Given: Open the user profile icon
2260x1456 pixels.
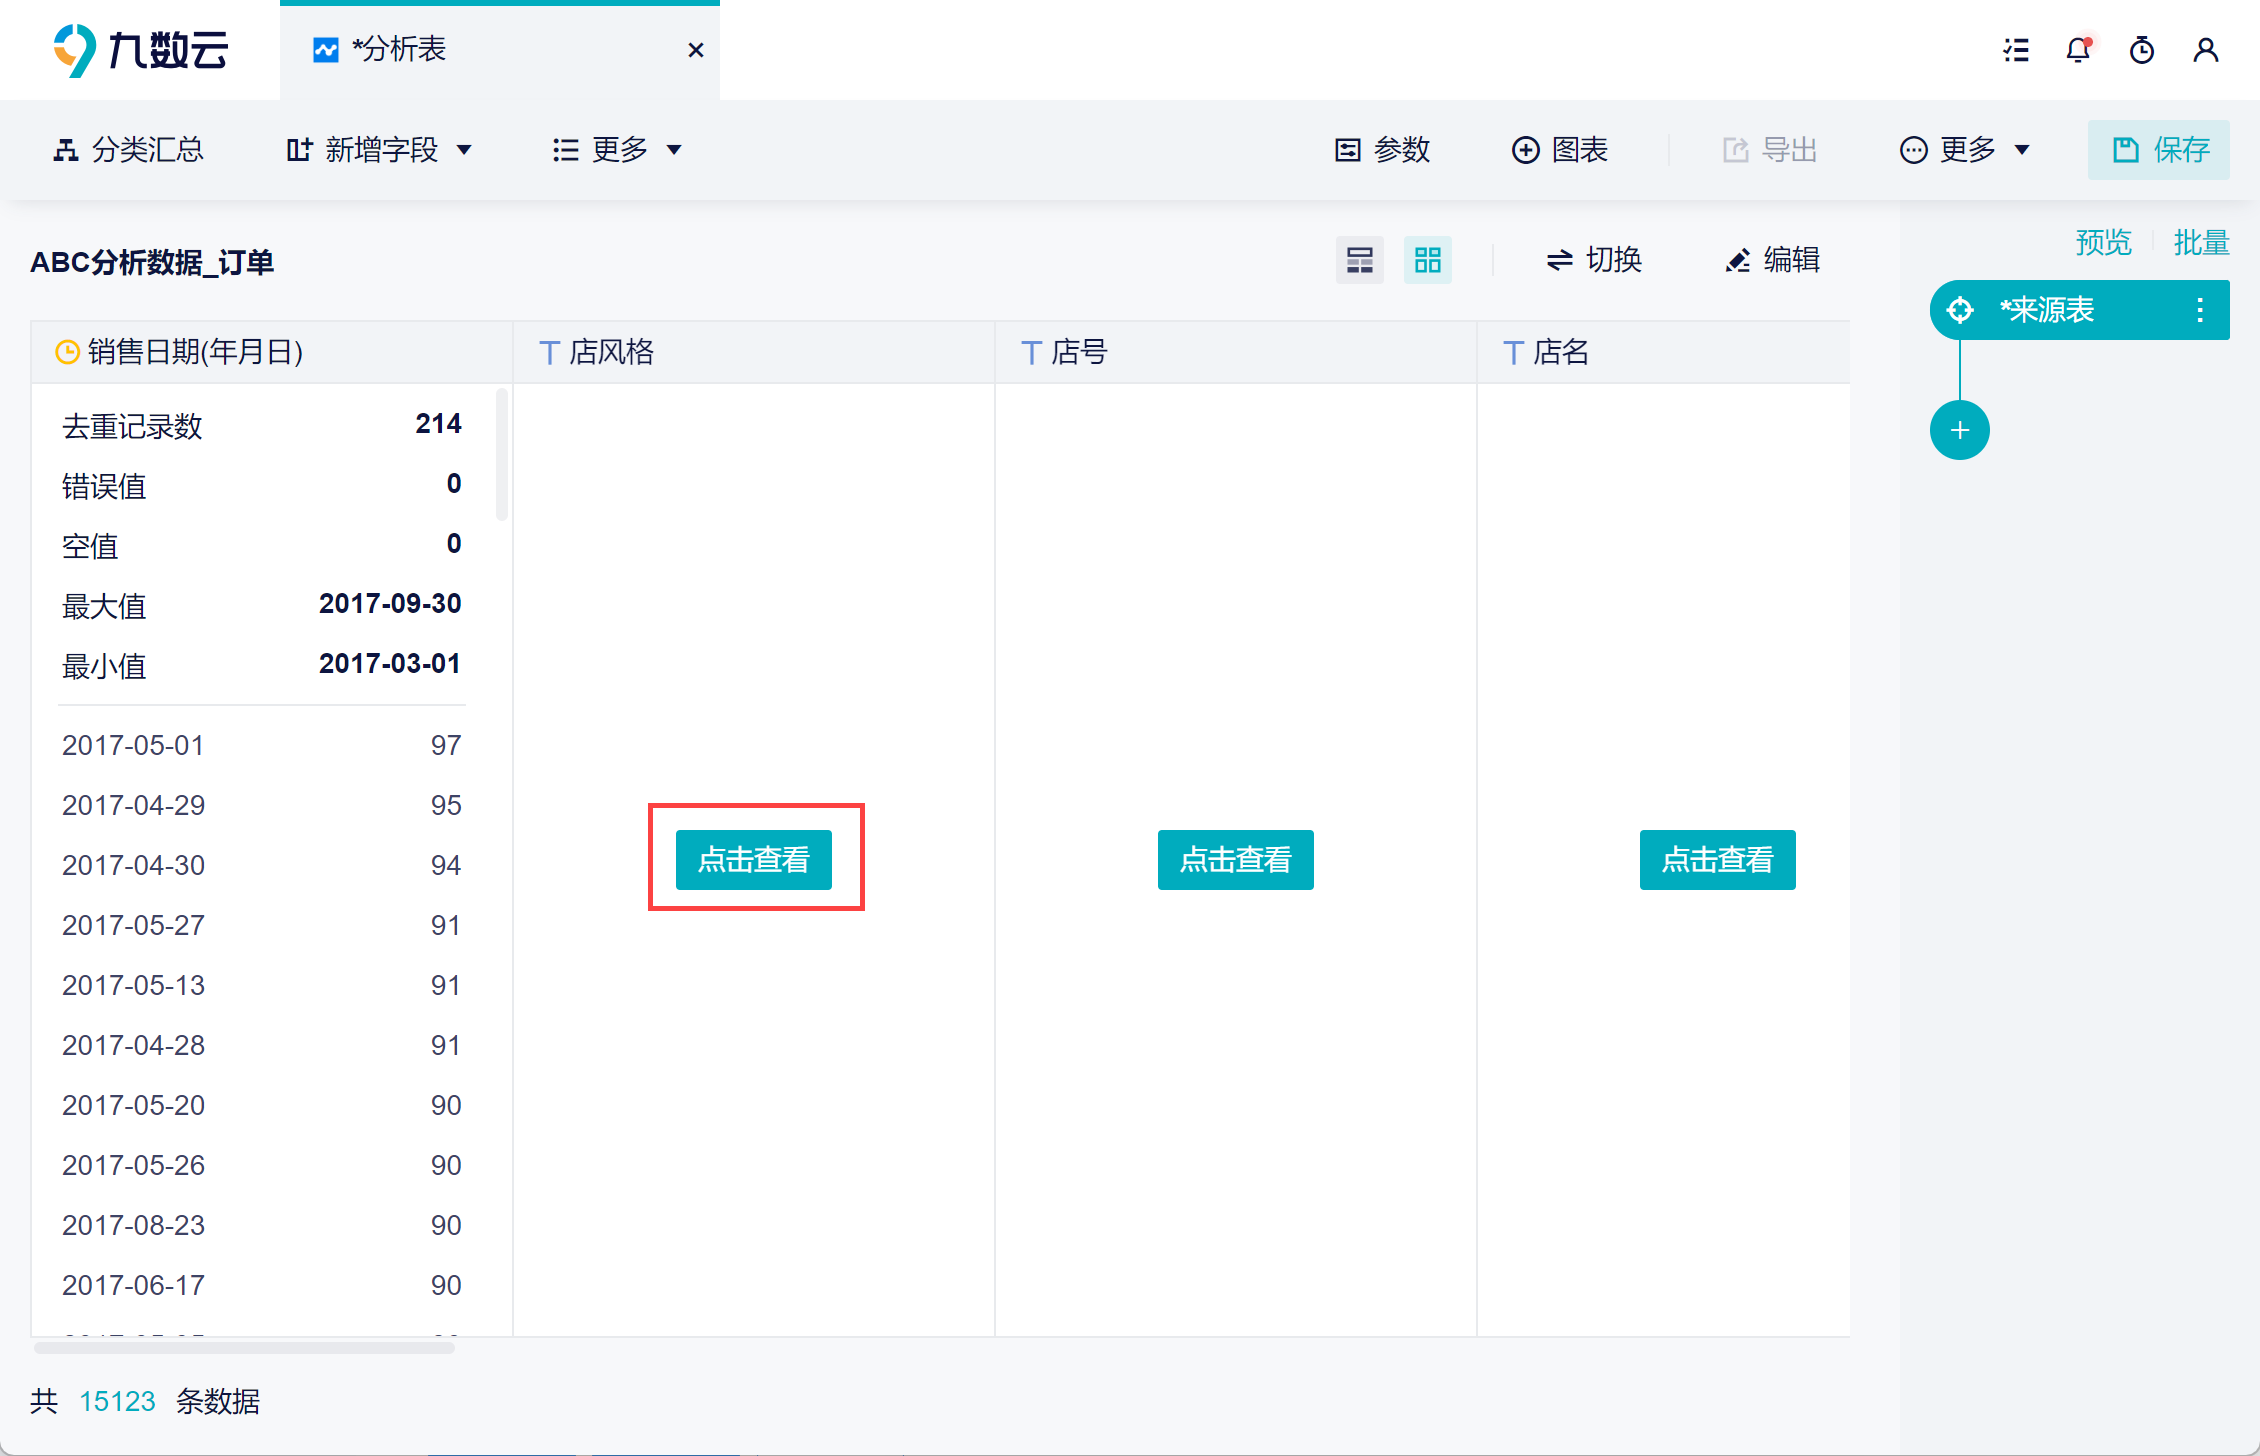Looking at the screenshot, I should 2205,50.
